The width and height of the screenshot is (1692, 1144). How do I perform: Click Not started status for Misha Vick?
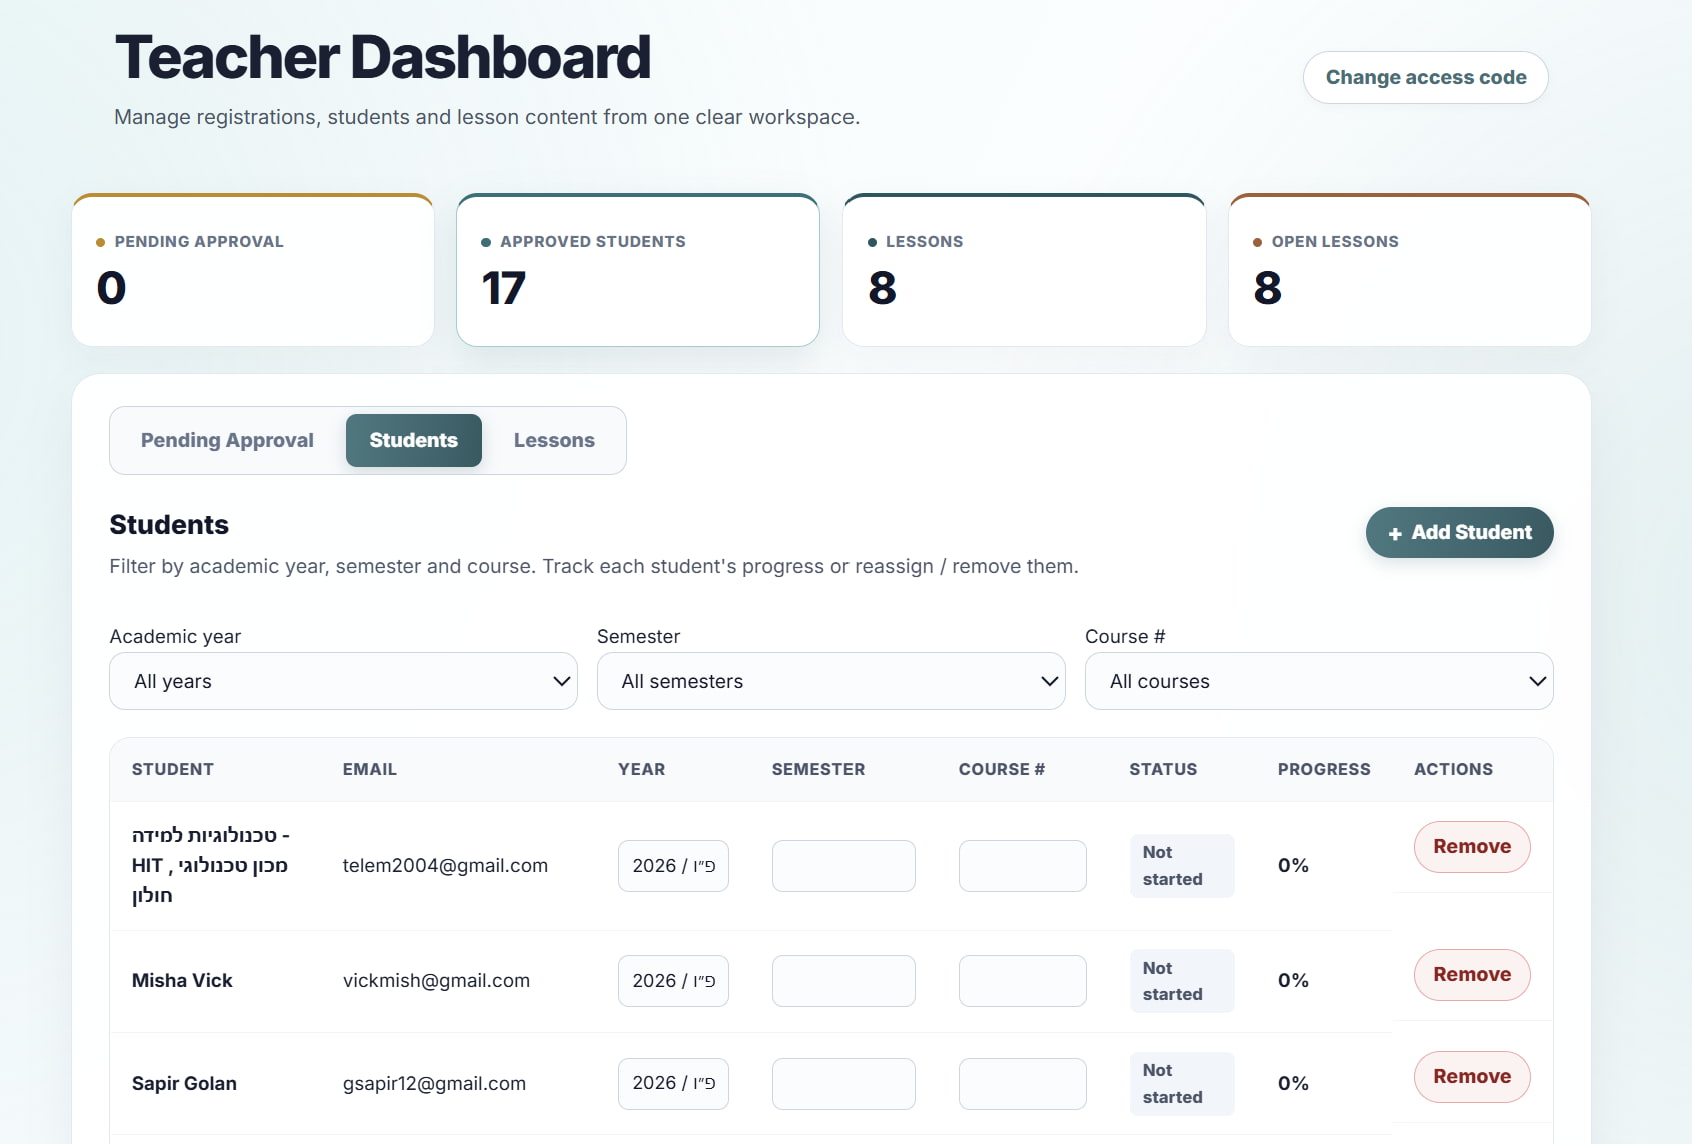point(1182,981)
